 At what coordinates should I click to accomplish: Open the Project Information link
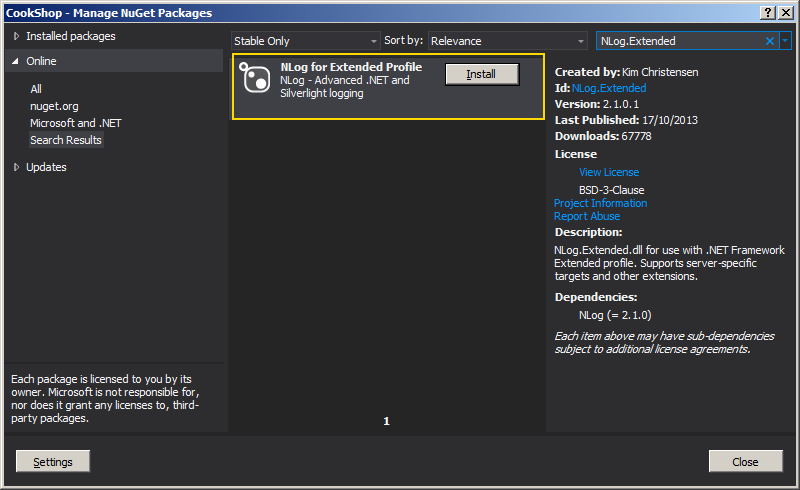[600, 203]
